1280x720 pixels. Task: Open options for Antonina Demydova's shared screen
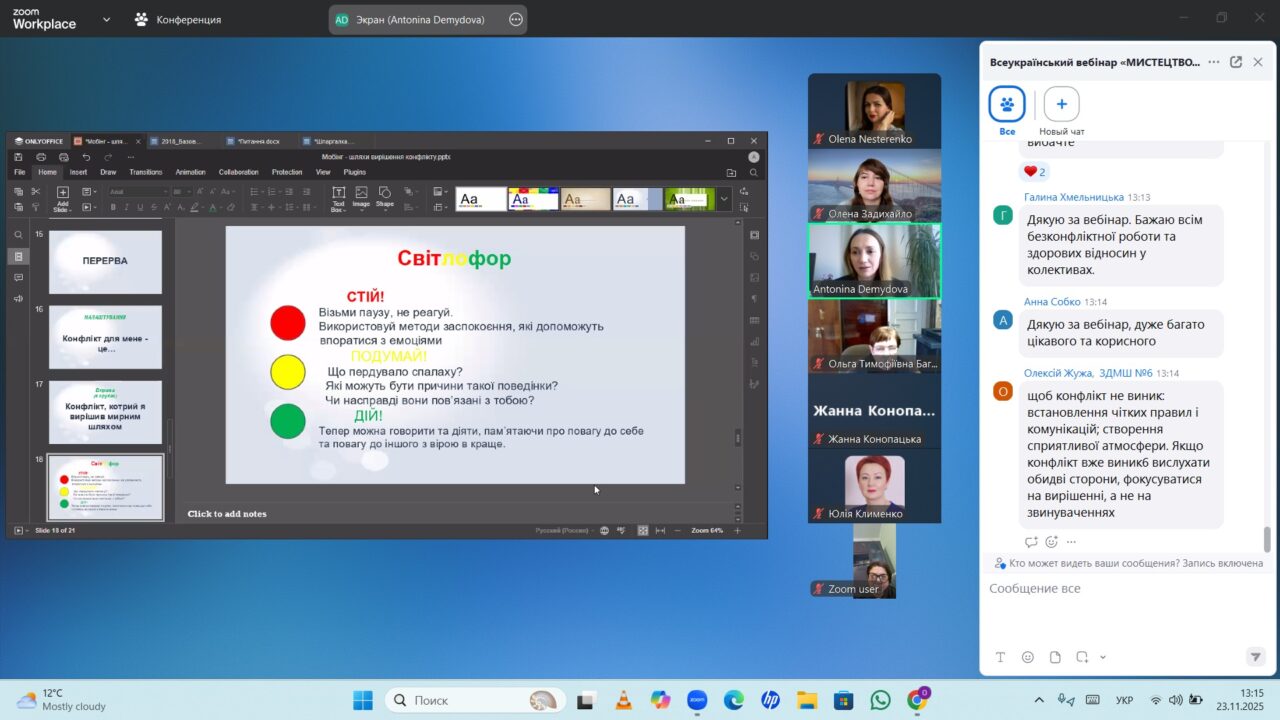515,19
